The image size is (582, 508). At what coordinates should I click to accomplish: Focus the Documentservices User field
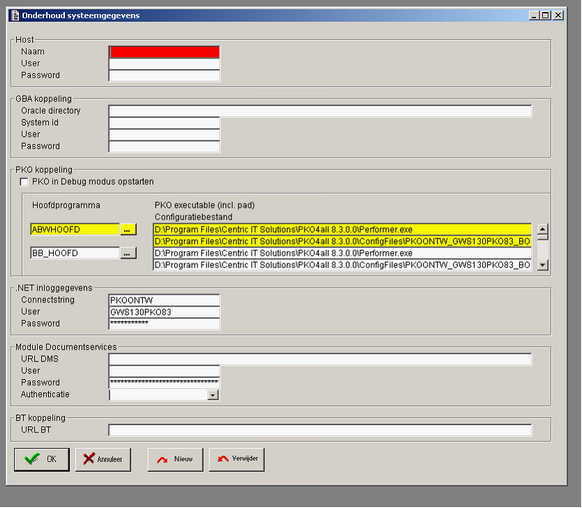click(164, 371)
